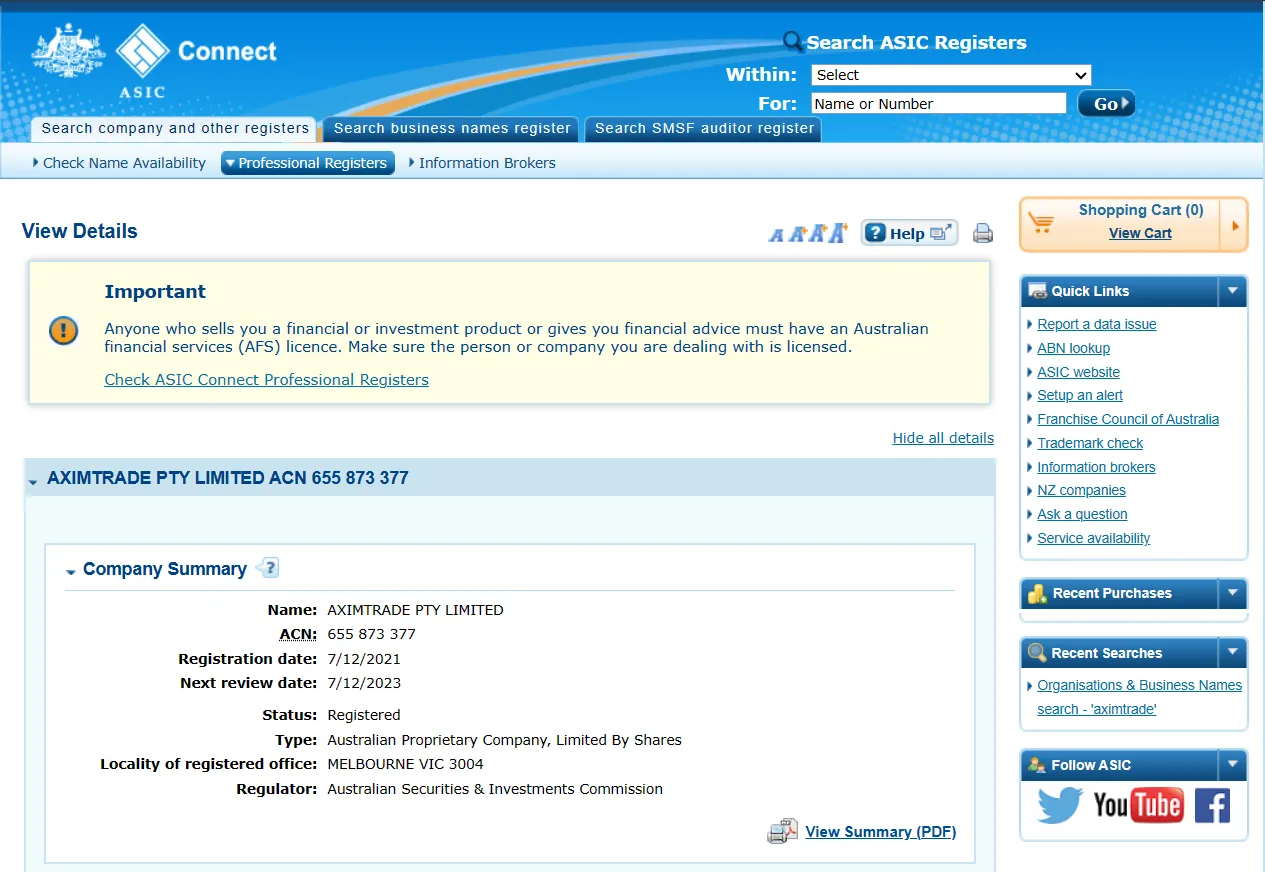Collapse the Recent Purchases panel

(1232, 593)
